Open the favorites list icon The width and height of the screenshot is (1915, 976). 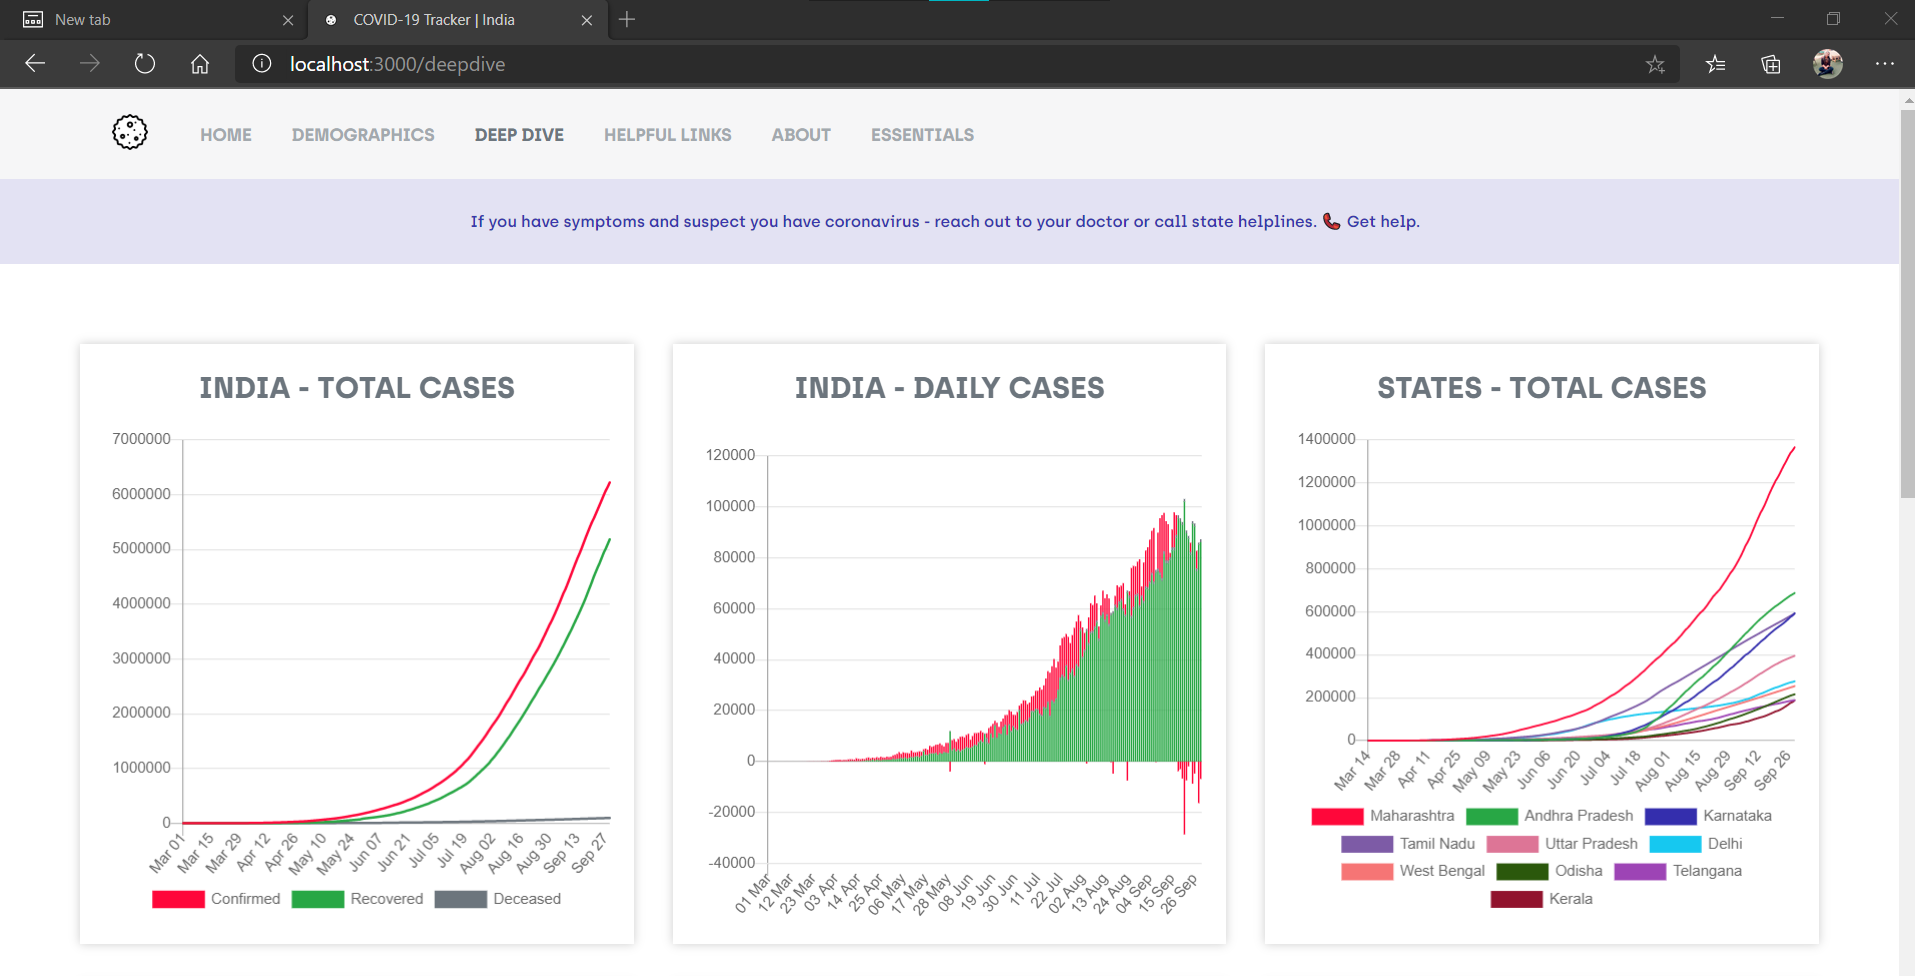tap(1716, 64)
